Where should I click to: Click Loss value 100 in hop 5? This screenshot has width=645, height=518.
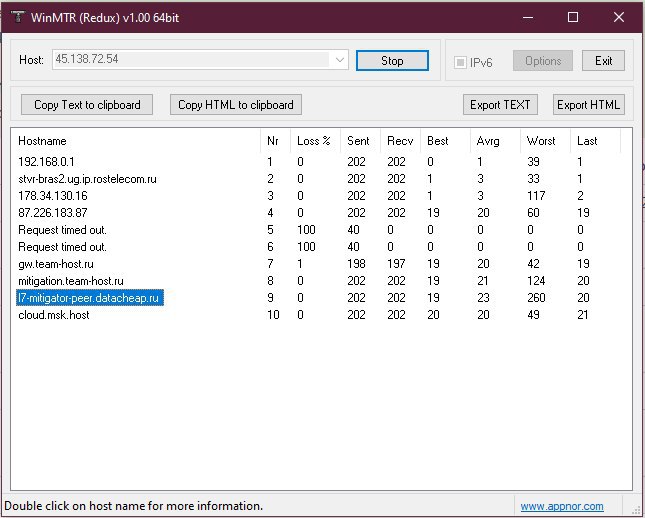click(x=306, y=230)
